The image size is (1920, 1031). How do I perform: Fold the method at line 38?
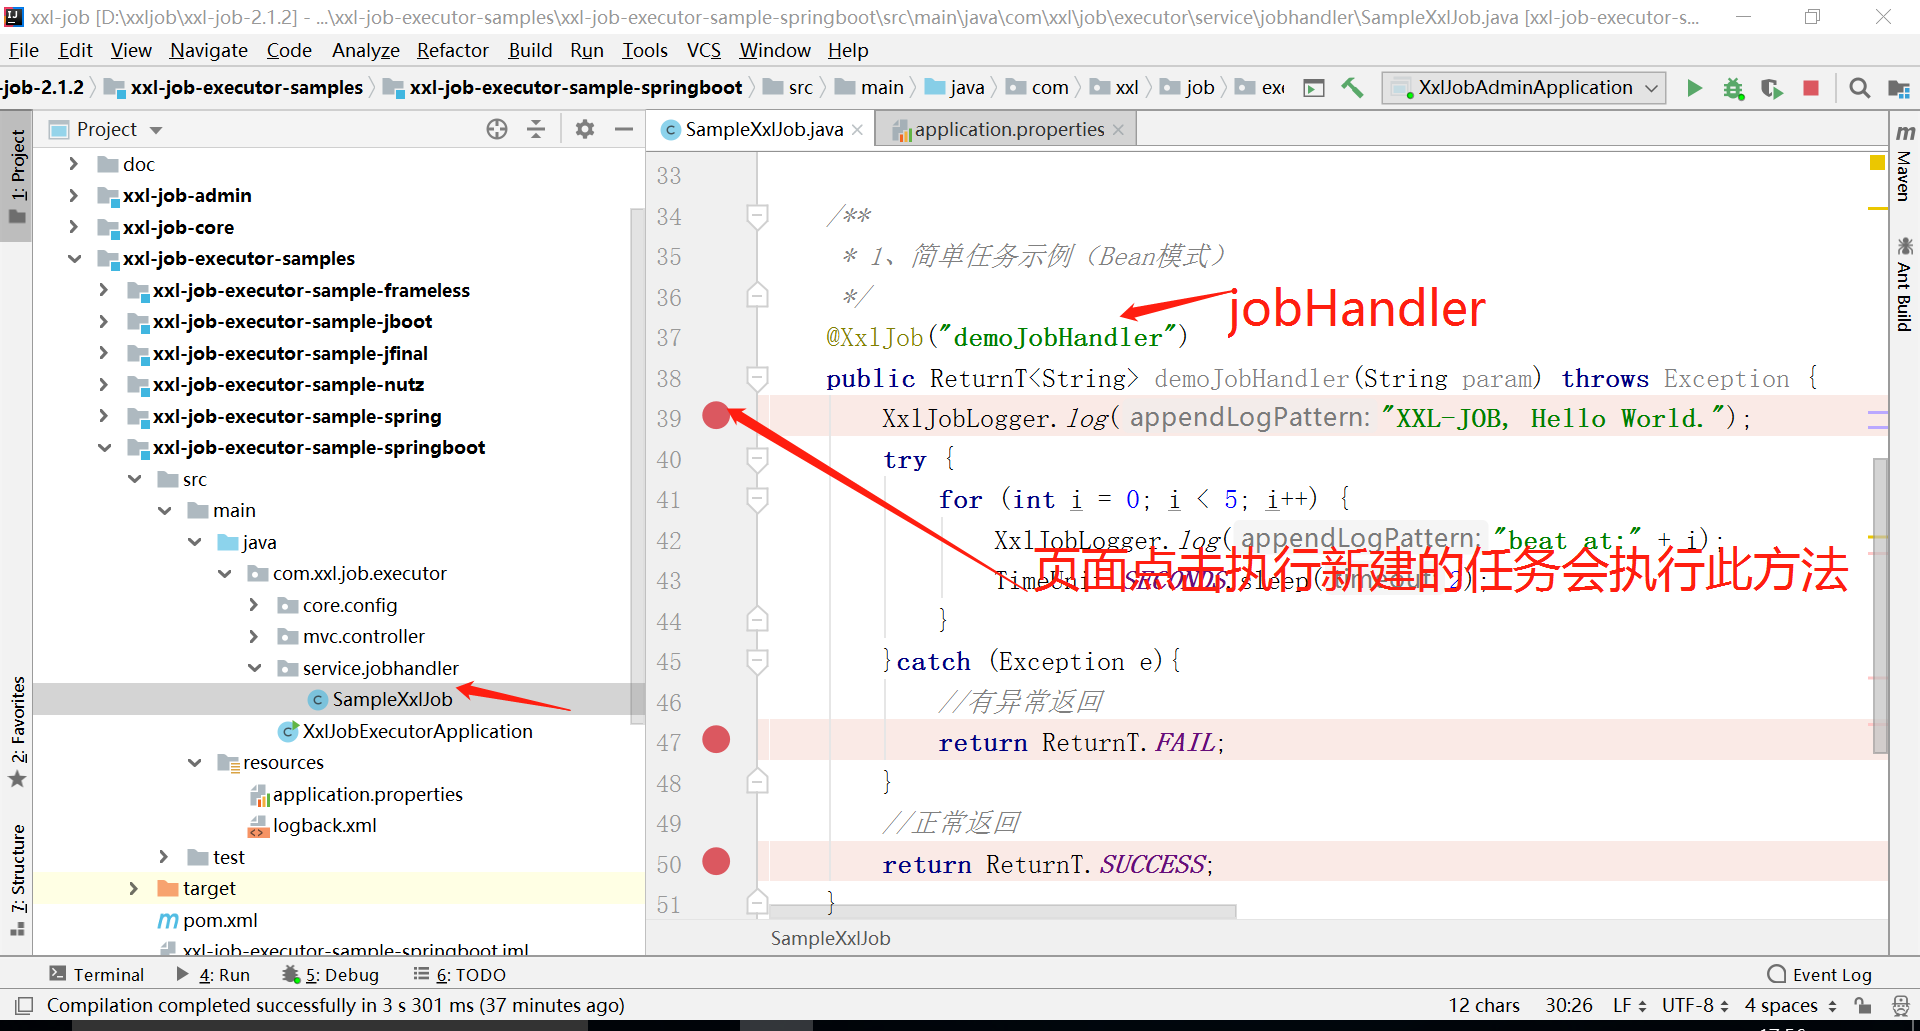[x=757, y=378]
